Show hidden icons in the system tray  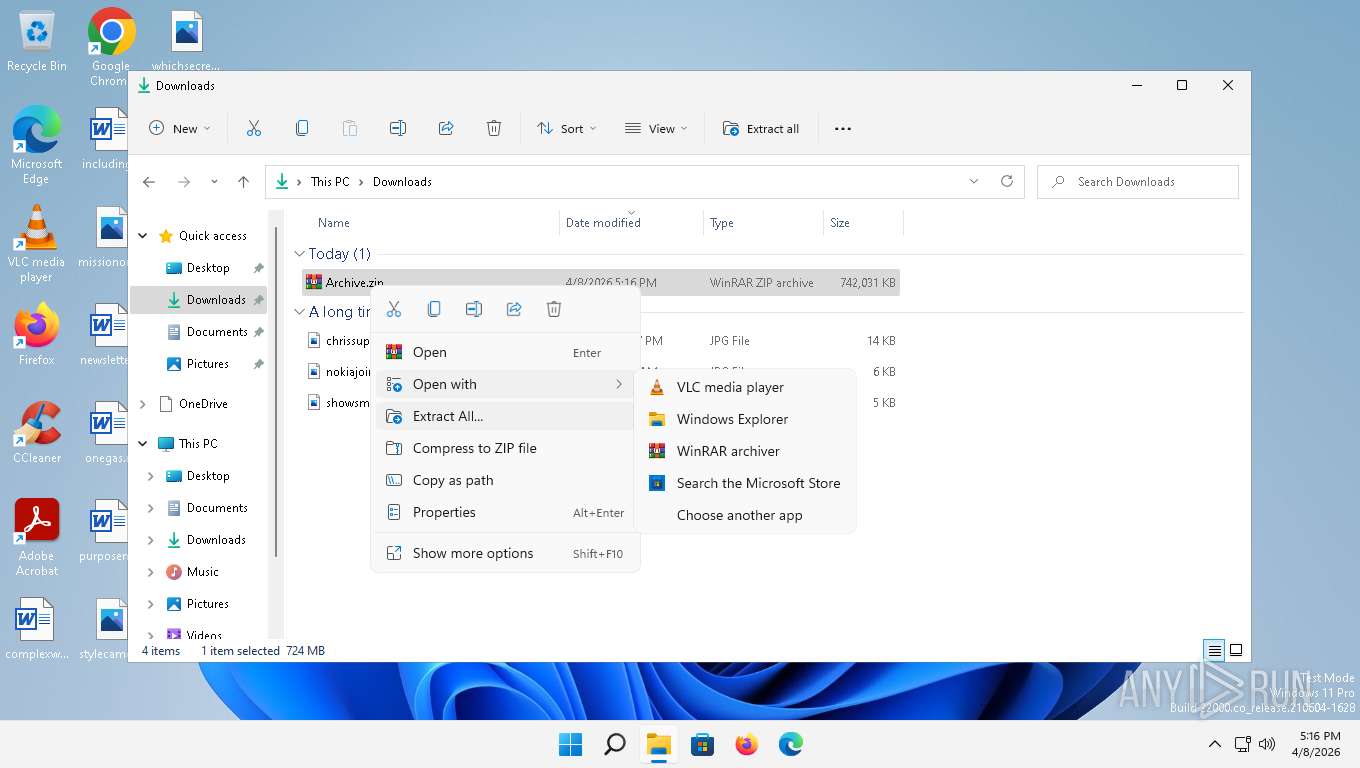point(1215,744)
